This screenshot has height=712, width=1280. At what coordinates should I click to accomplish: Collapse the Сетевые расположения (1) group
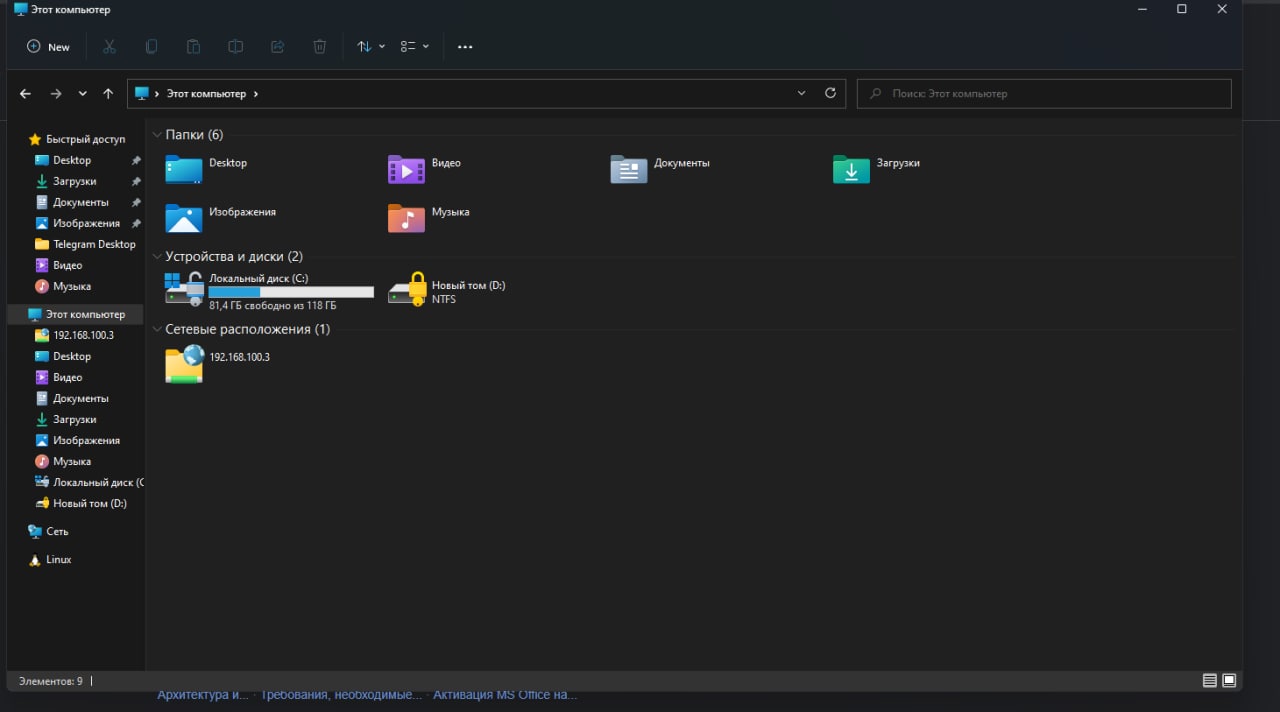pos(157,329)
